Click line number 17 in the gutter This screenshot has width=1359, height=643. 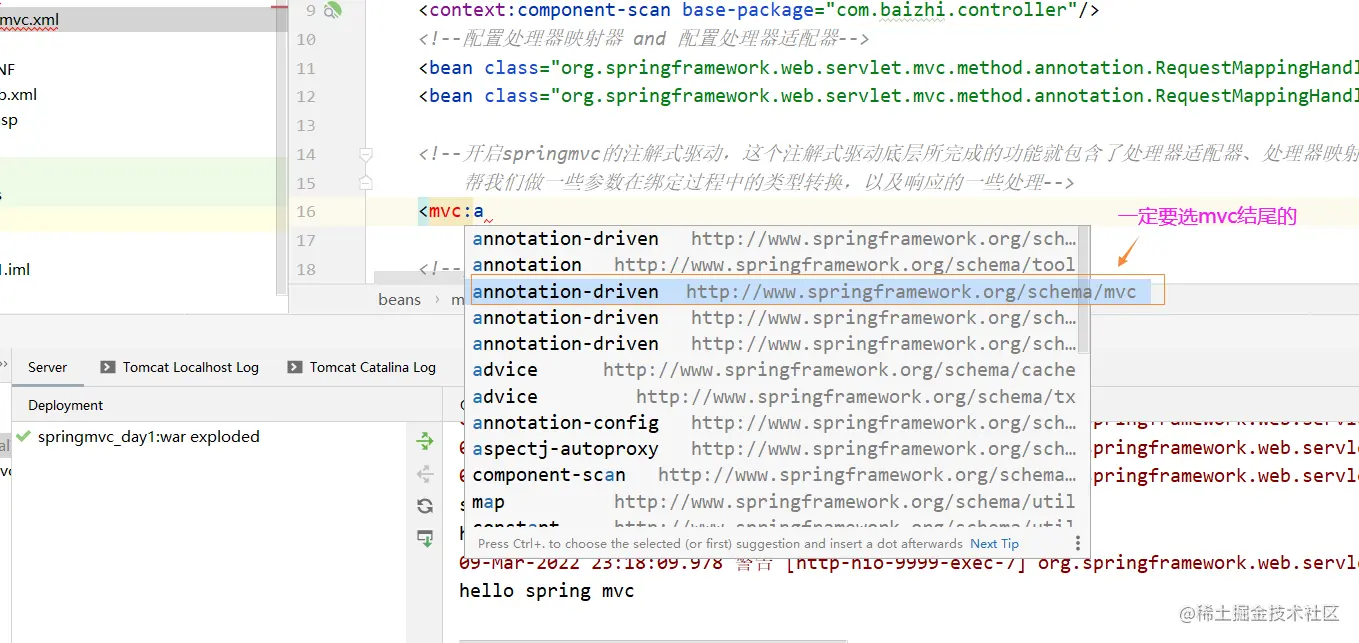[306, 241]
